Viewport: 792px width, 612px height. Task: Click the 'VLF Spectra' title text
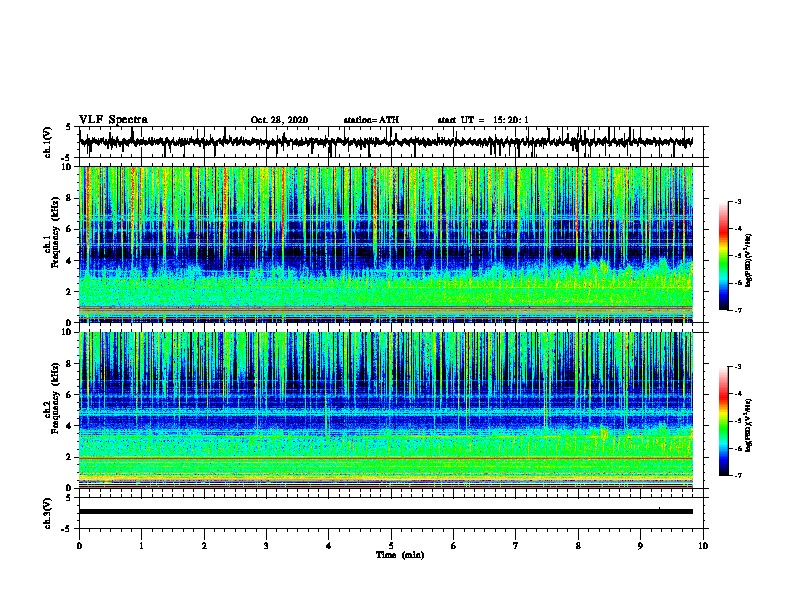[x=113, y=120]
